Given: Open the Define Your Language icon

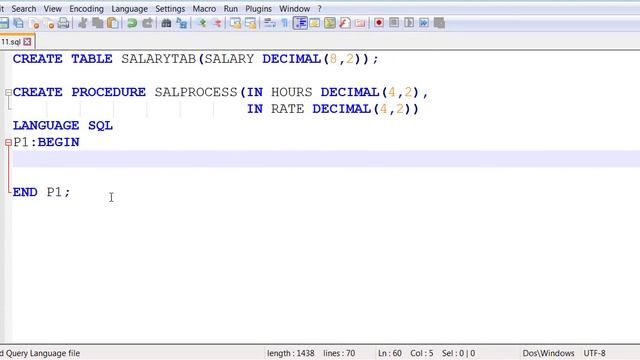Looking at the screenshot, I should tap(315, 23).
